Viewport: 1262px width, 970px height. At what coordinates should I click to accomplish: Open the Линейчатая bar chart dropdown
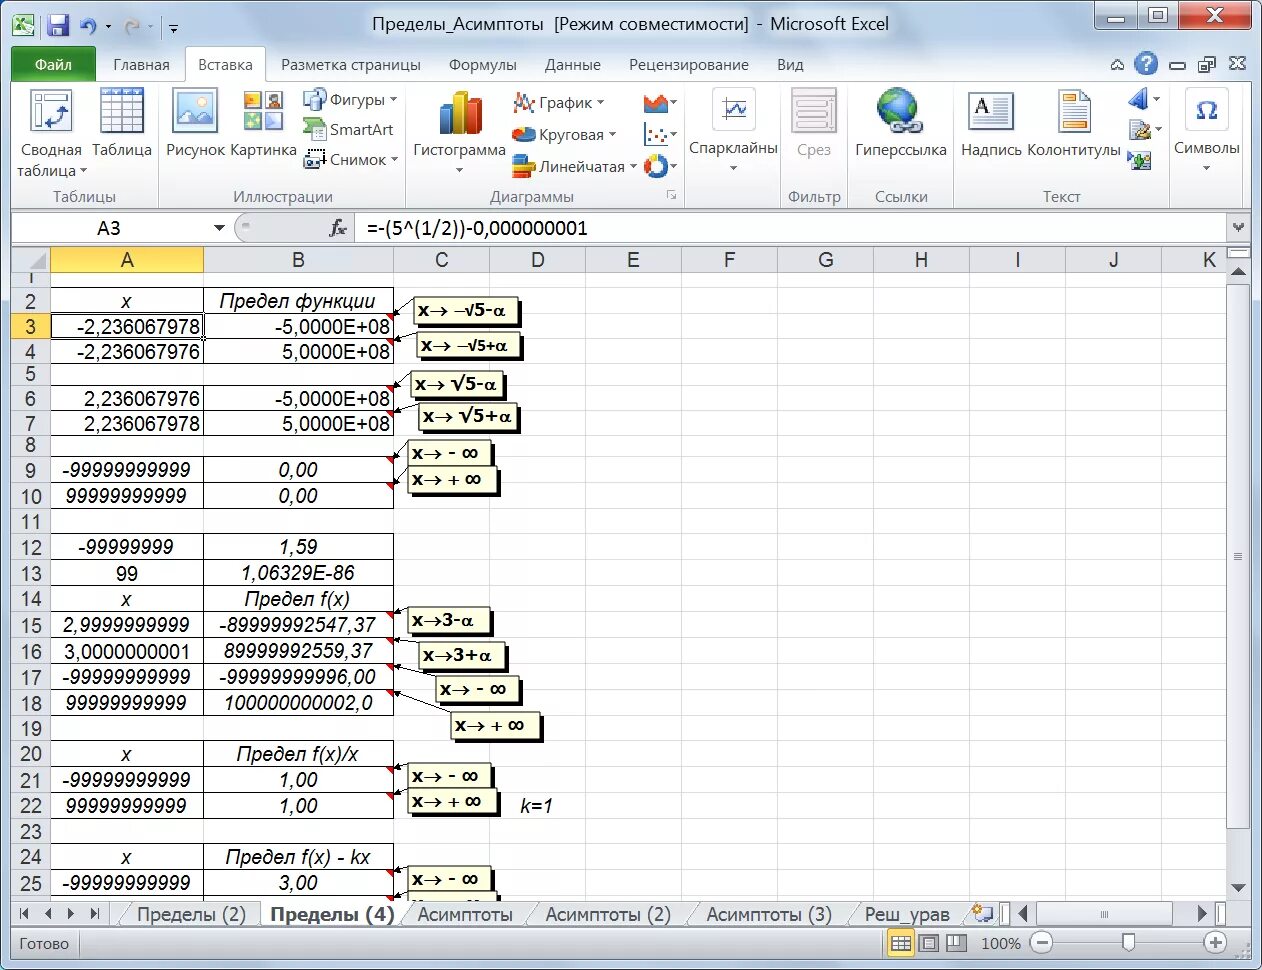574,166
